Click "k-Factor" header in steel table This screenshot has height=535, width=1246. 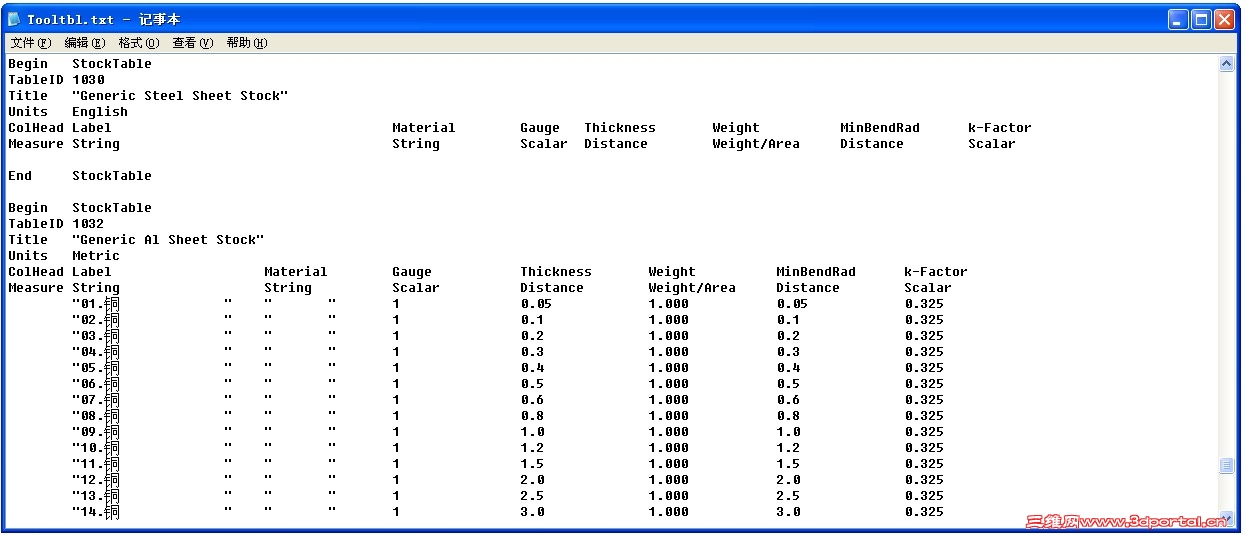pos(1000,128)
